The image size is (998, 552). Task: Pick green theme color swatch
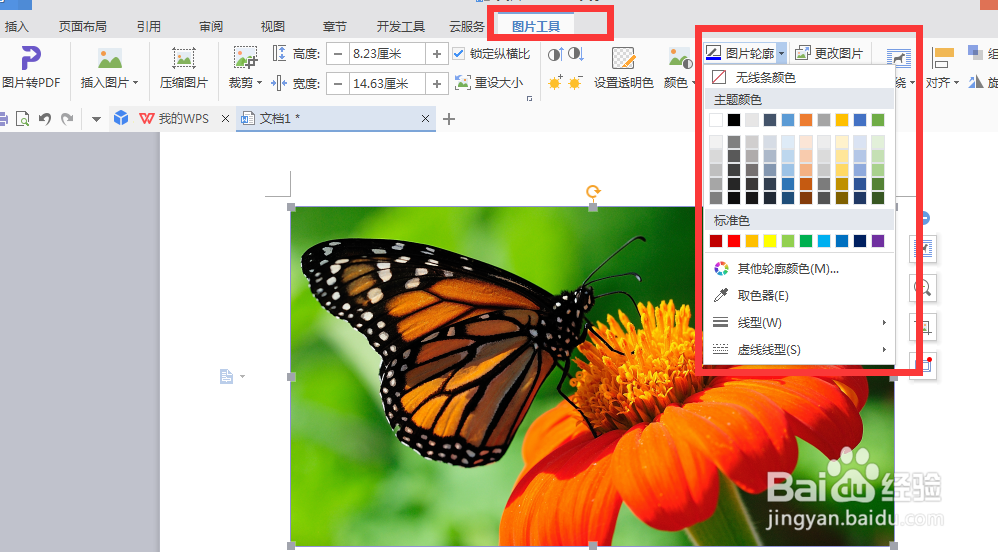(x=878, y=120)
